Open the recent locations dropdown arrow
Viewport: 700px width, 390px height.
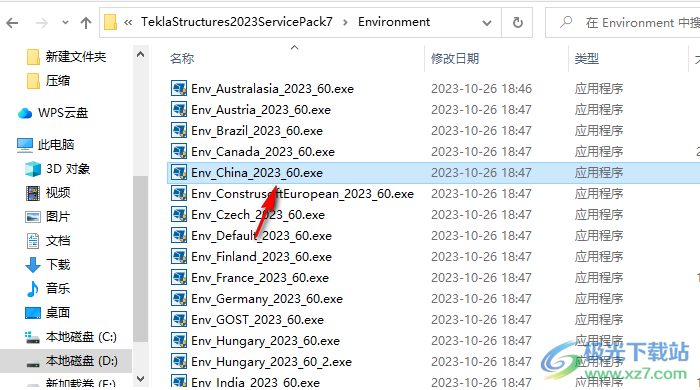click(x=65, y=23)
